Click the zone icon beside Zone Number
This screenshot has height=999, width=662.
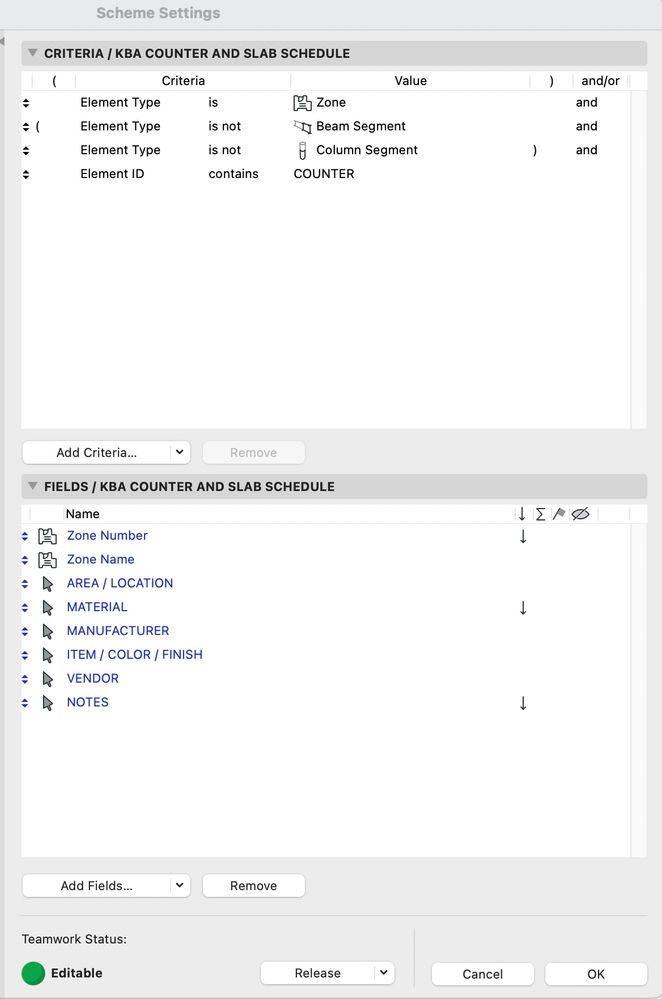(47, 537)
